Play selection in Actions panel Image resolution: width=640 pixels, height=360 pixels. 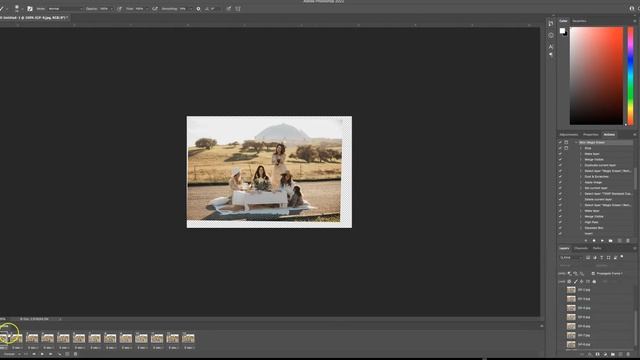tap(602, 241)
